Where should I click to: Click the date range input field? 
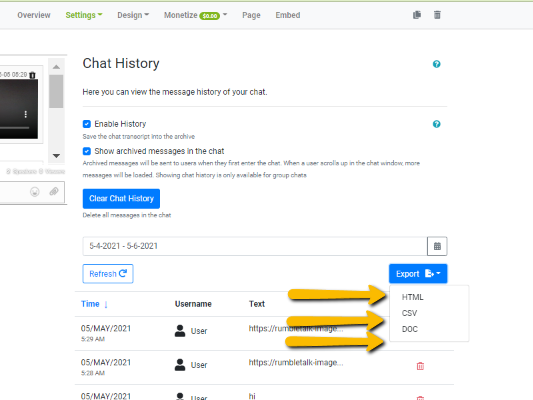255,246
